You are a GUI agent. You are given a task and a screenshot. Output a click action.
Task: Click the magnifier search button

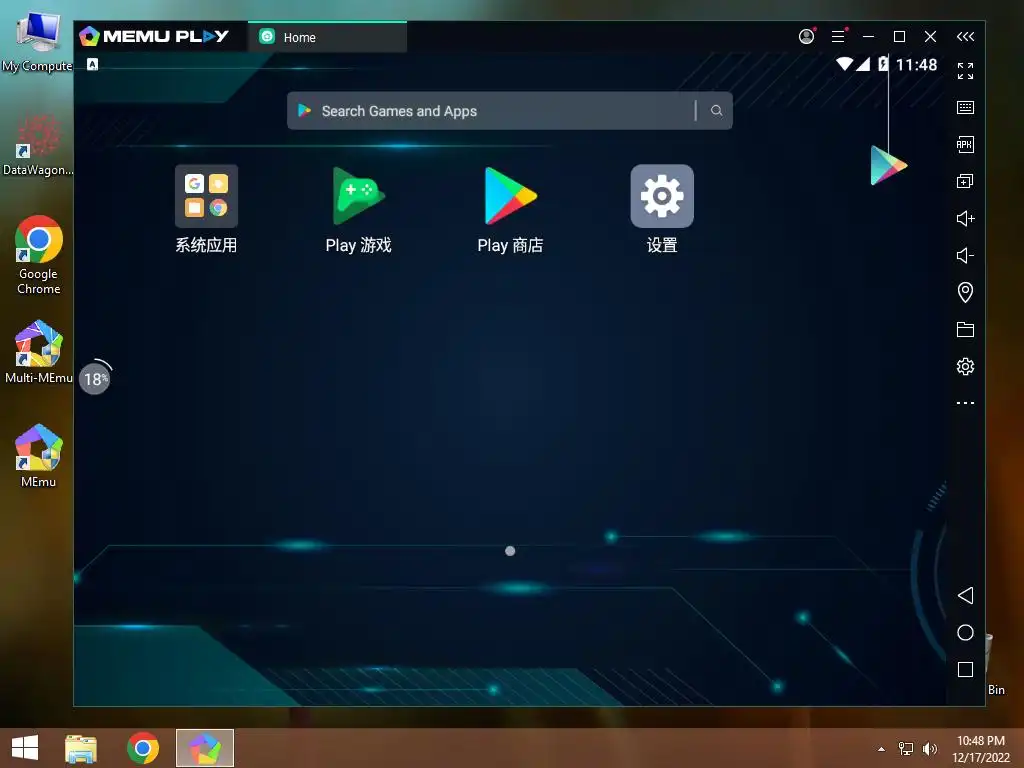[716, 111]
